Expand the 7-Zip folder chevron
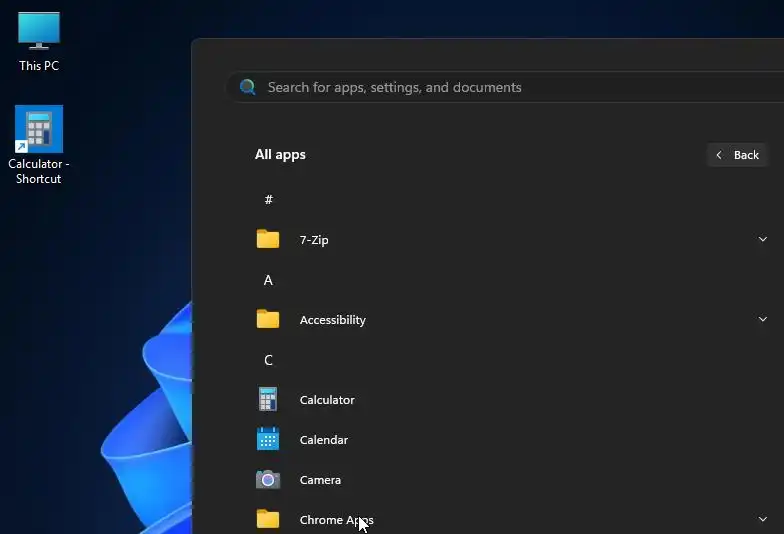Screen dimensions: 784x534 click(762, 239)
